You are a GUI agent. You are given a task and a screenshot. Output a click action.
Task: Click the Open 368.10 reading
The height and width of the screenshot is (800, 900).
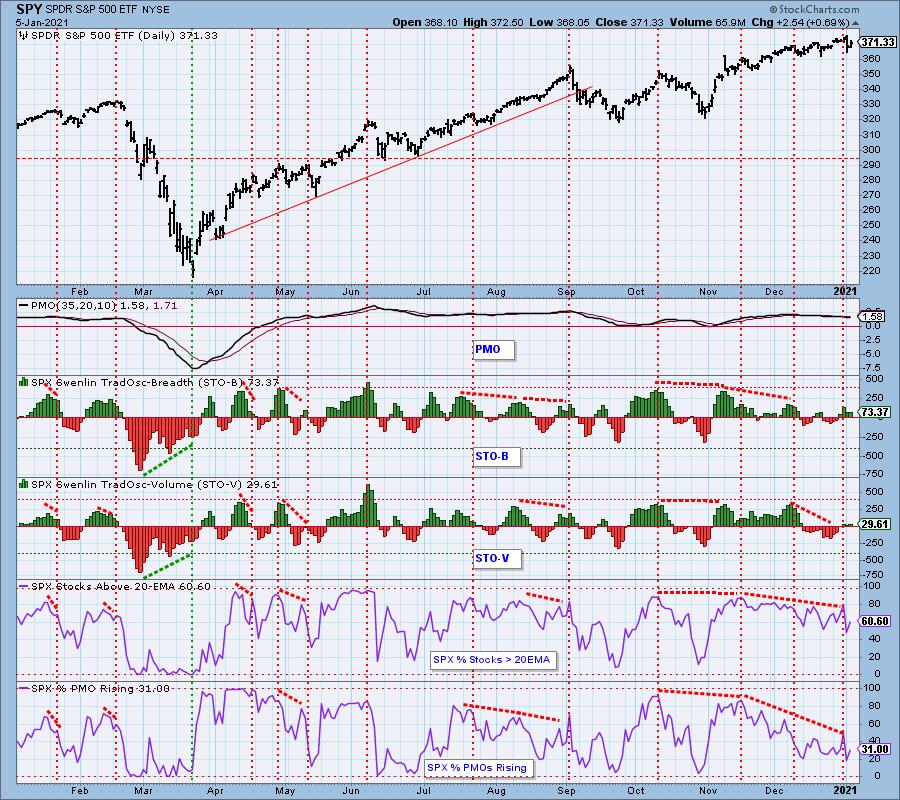[x=425, y=22]
